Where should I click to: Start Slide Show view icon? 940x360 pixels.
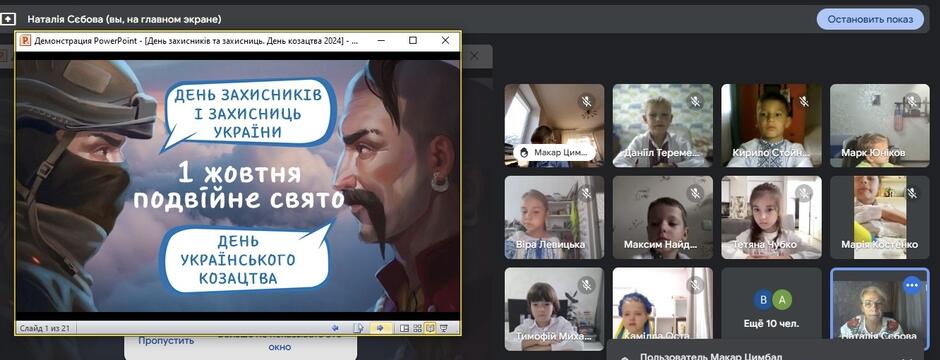pos(444,328)
